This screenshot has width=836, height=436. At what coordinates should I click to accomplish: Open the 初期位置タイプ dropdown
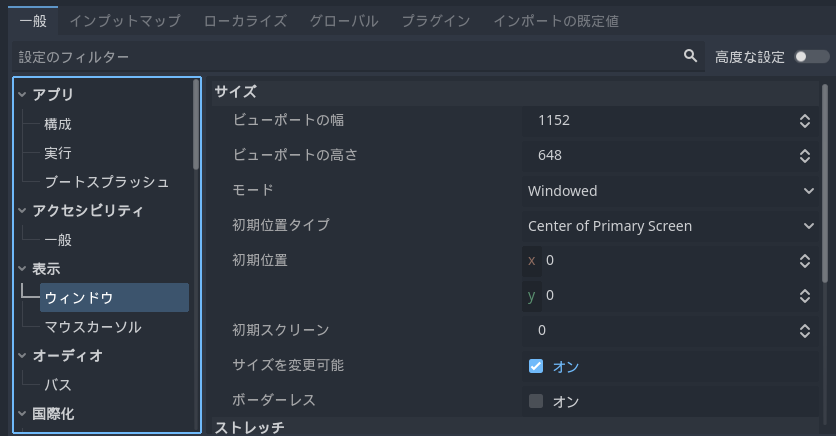(x=670, y=226)
